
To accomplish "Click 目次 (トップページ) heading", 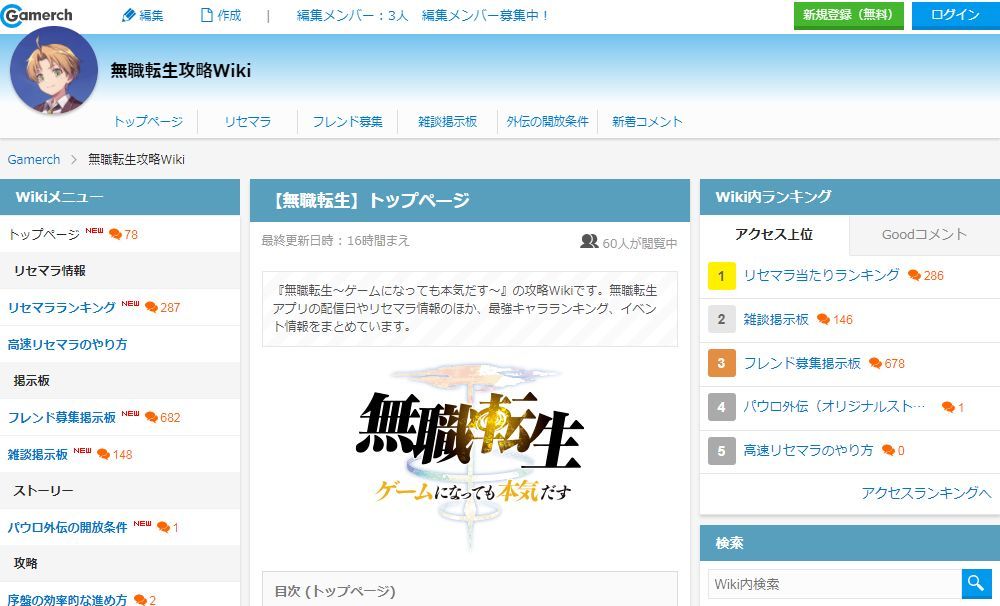I will [335, 591].
